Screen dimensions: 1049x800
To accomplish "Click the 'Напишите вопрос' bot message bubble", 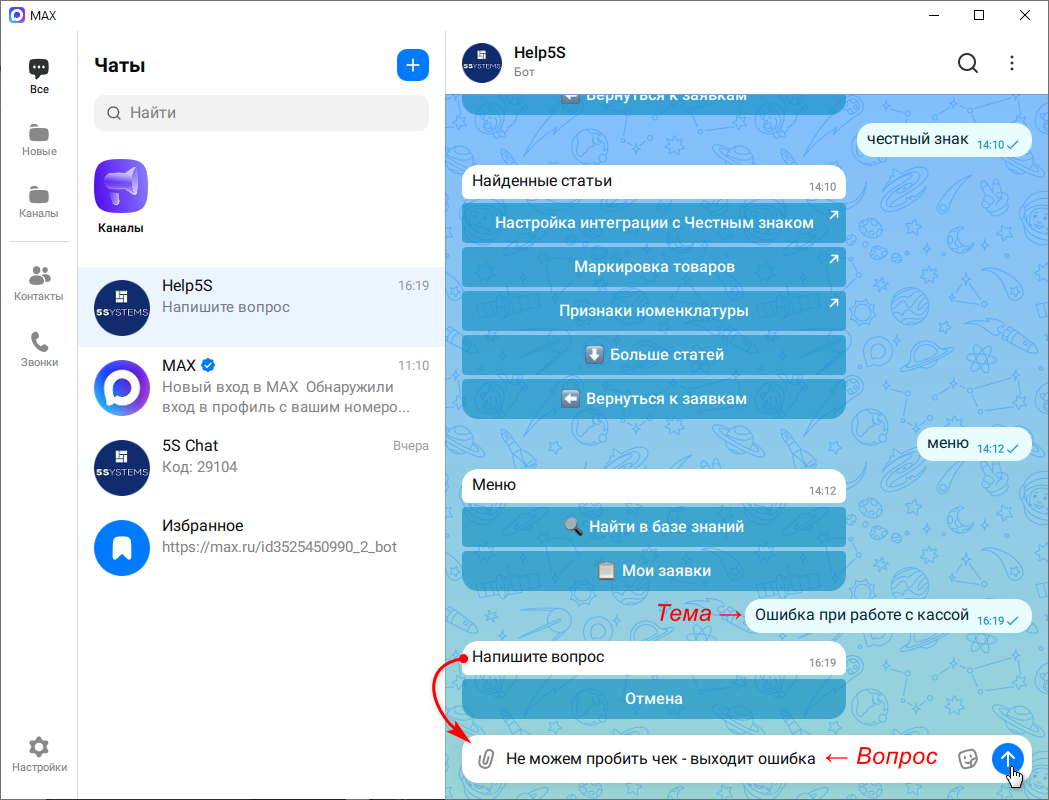I will pyautogui.click(x=654, y=658).
